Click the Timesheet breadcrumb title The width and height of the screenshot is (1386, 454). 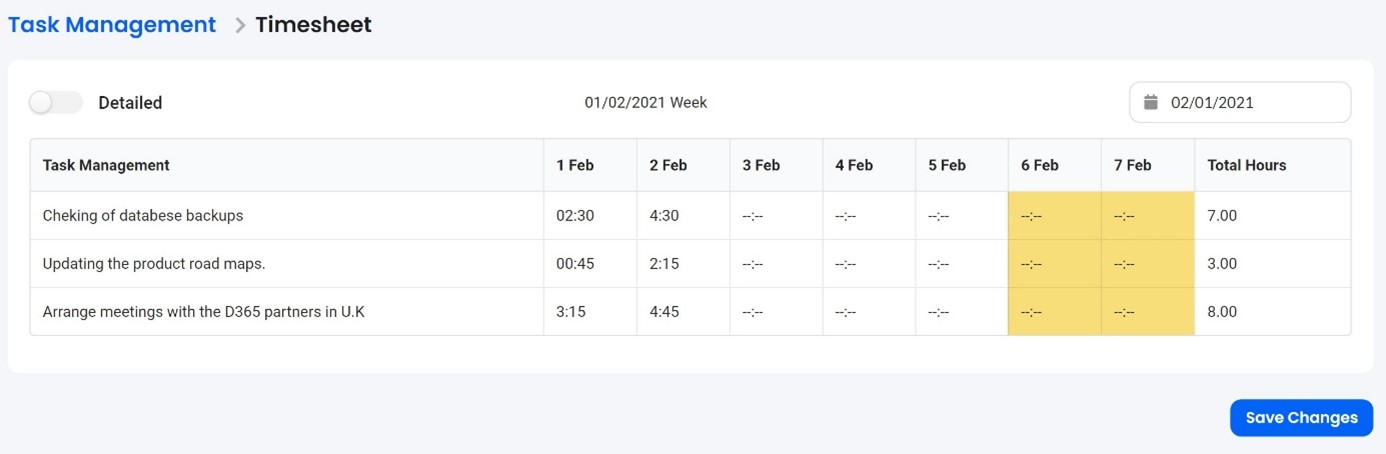click(x=313, y=25)
